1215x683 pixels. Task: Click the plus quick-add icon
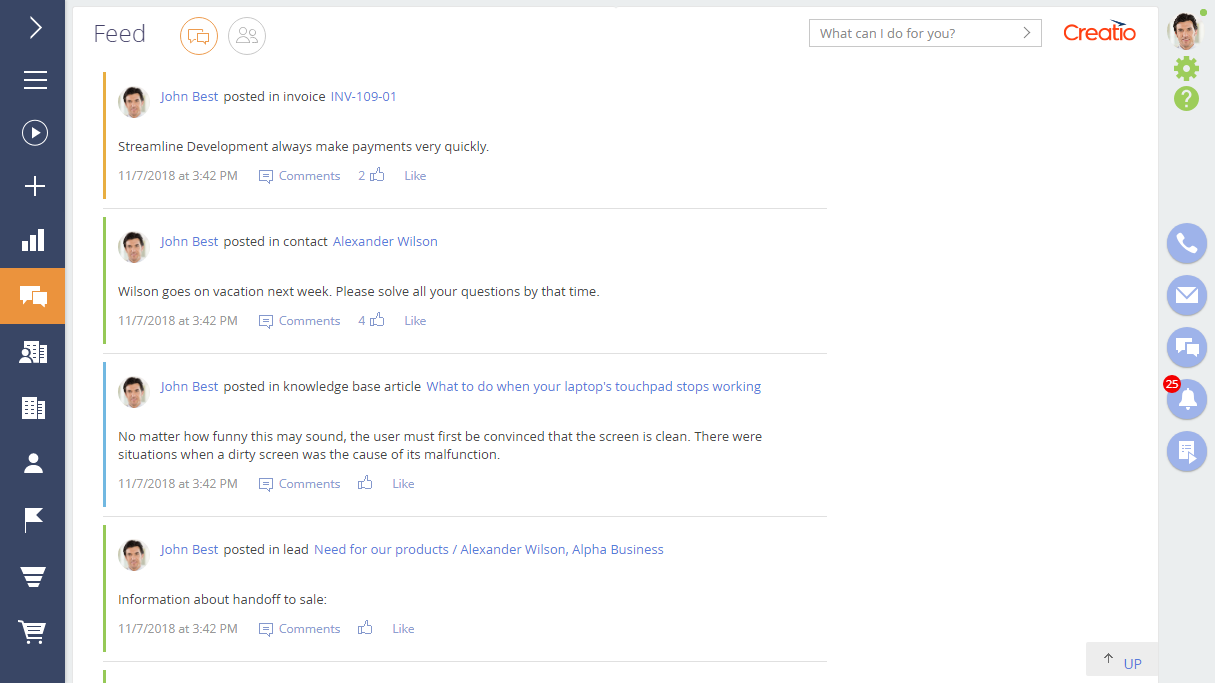[x=35, y=186]
